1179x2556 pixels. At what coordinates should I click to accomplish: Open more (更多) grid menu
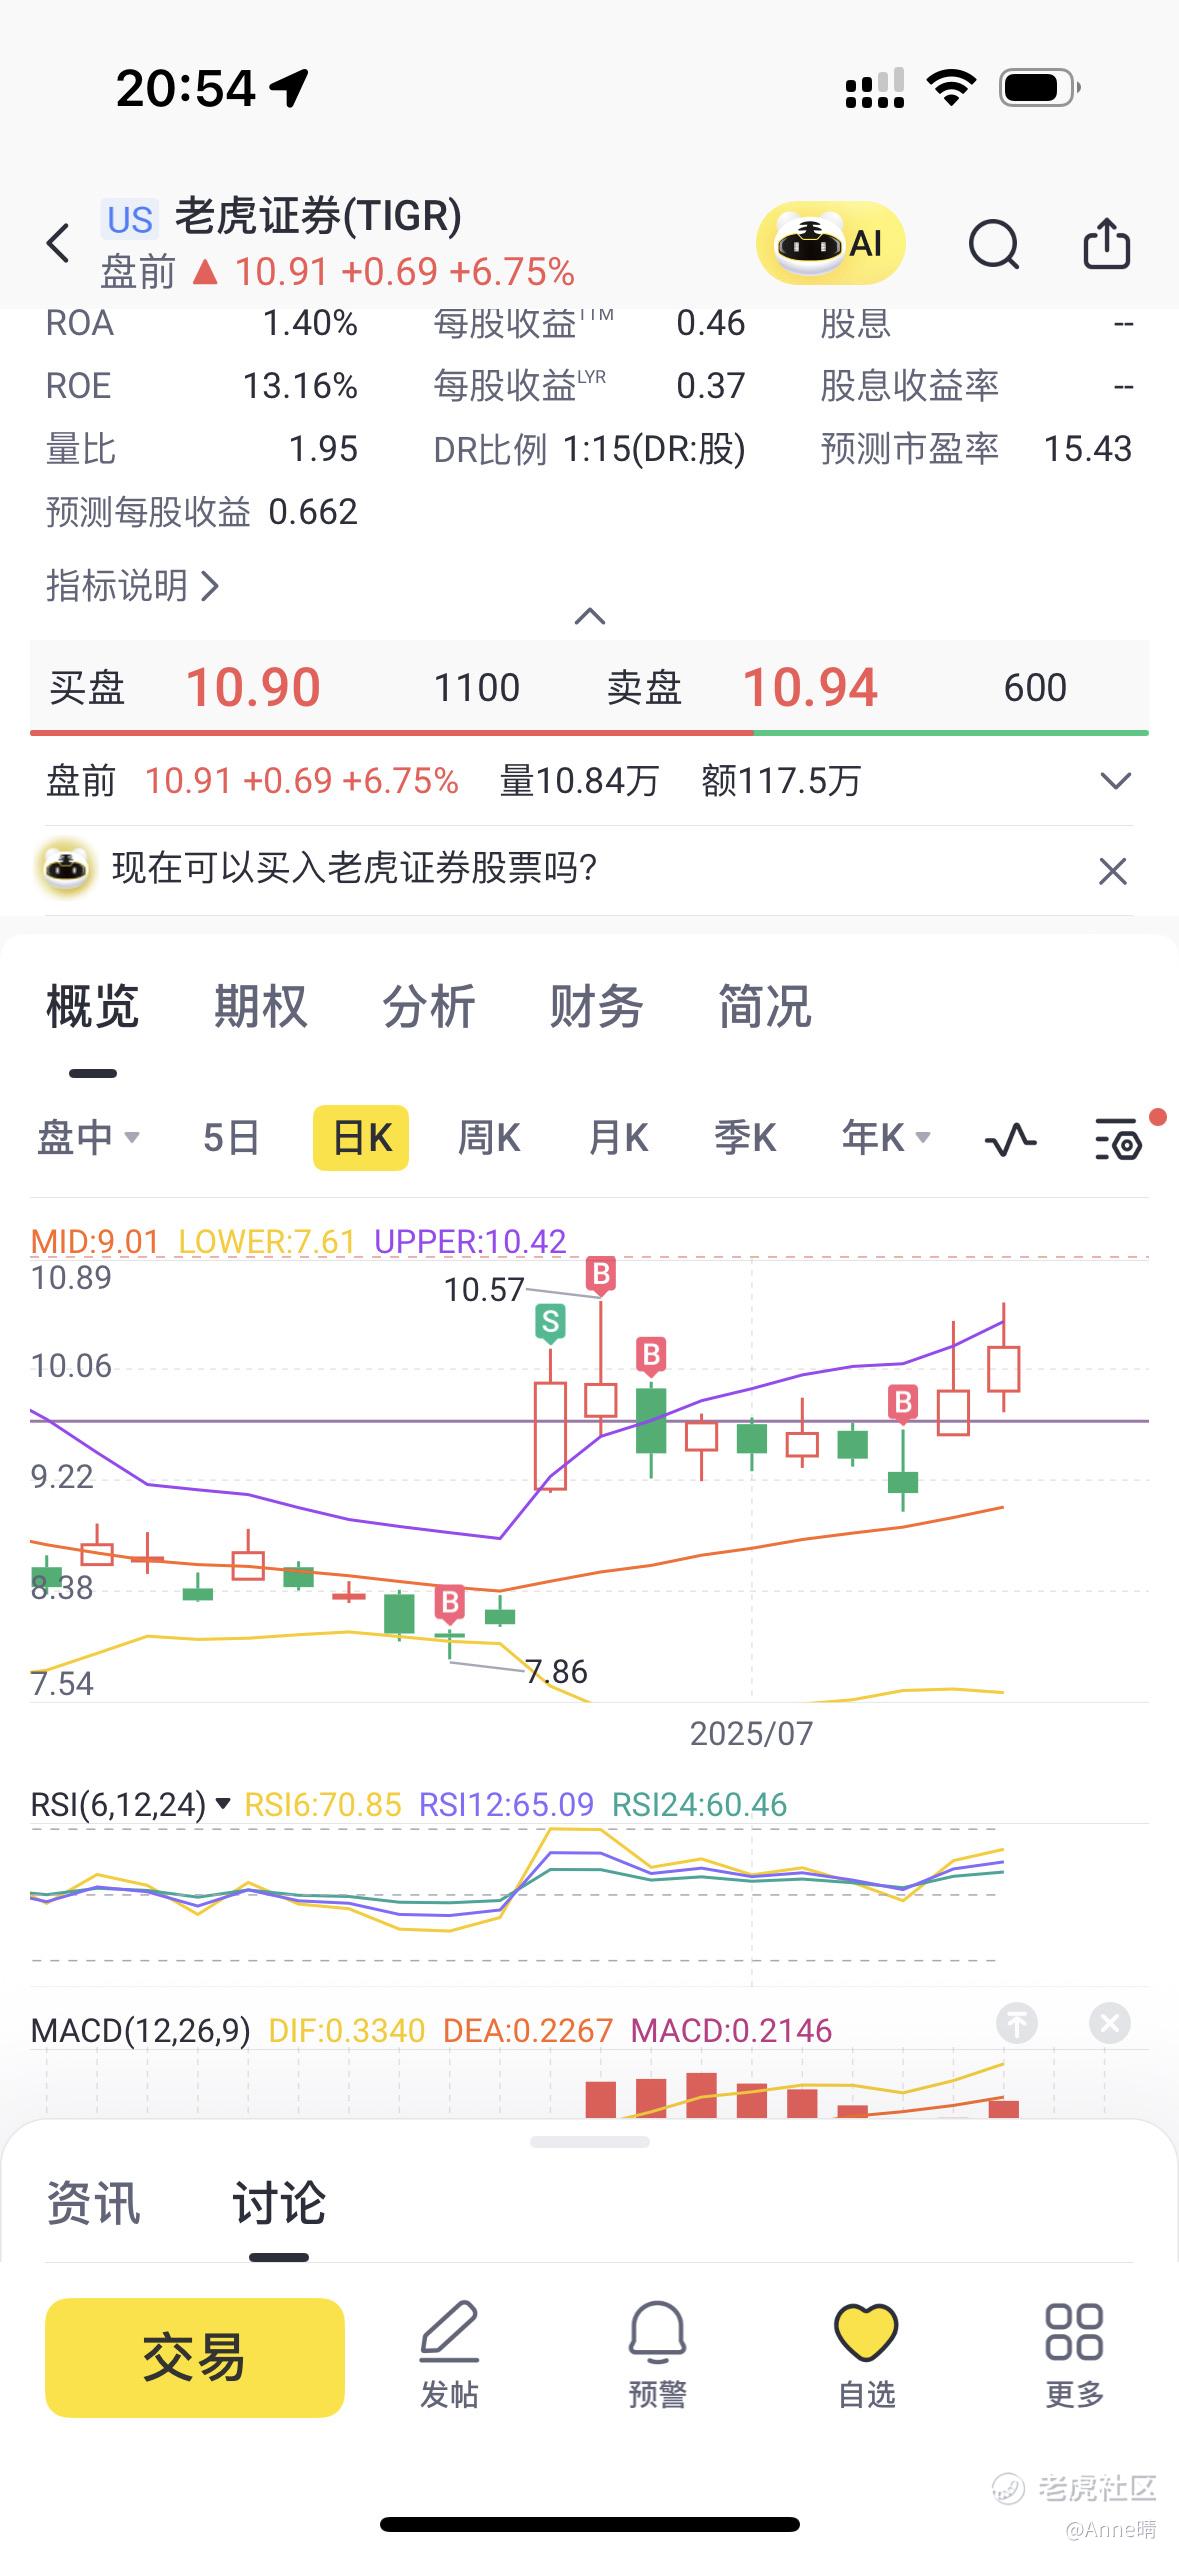[x=1074, y=2356]
